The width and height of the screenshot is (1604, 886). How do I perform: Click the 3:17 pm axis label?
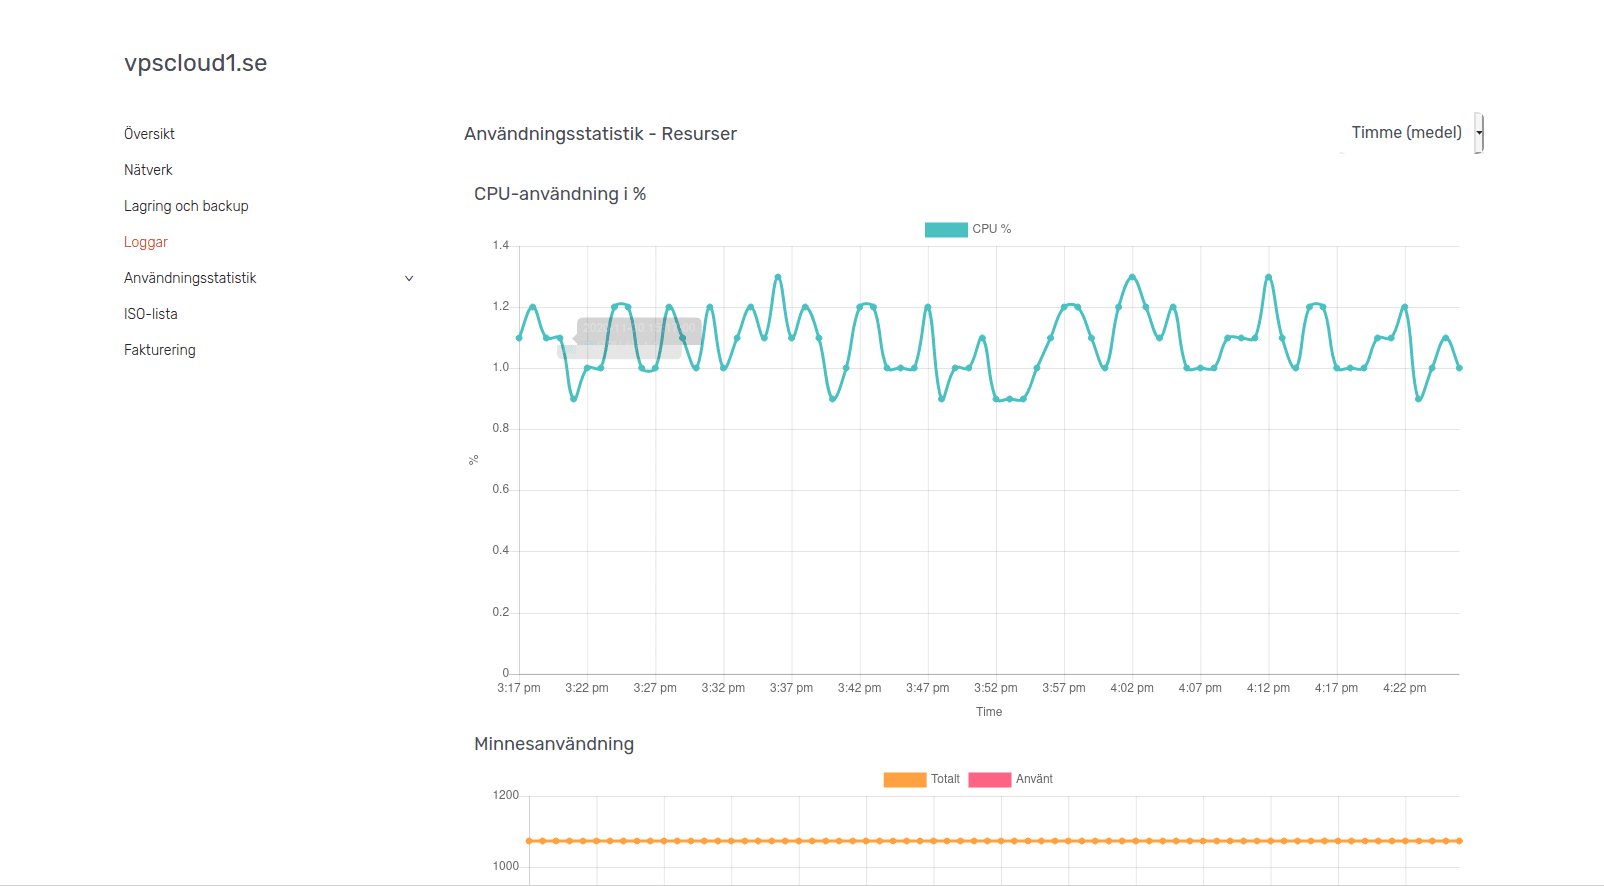[x=519, y=688]
